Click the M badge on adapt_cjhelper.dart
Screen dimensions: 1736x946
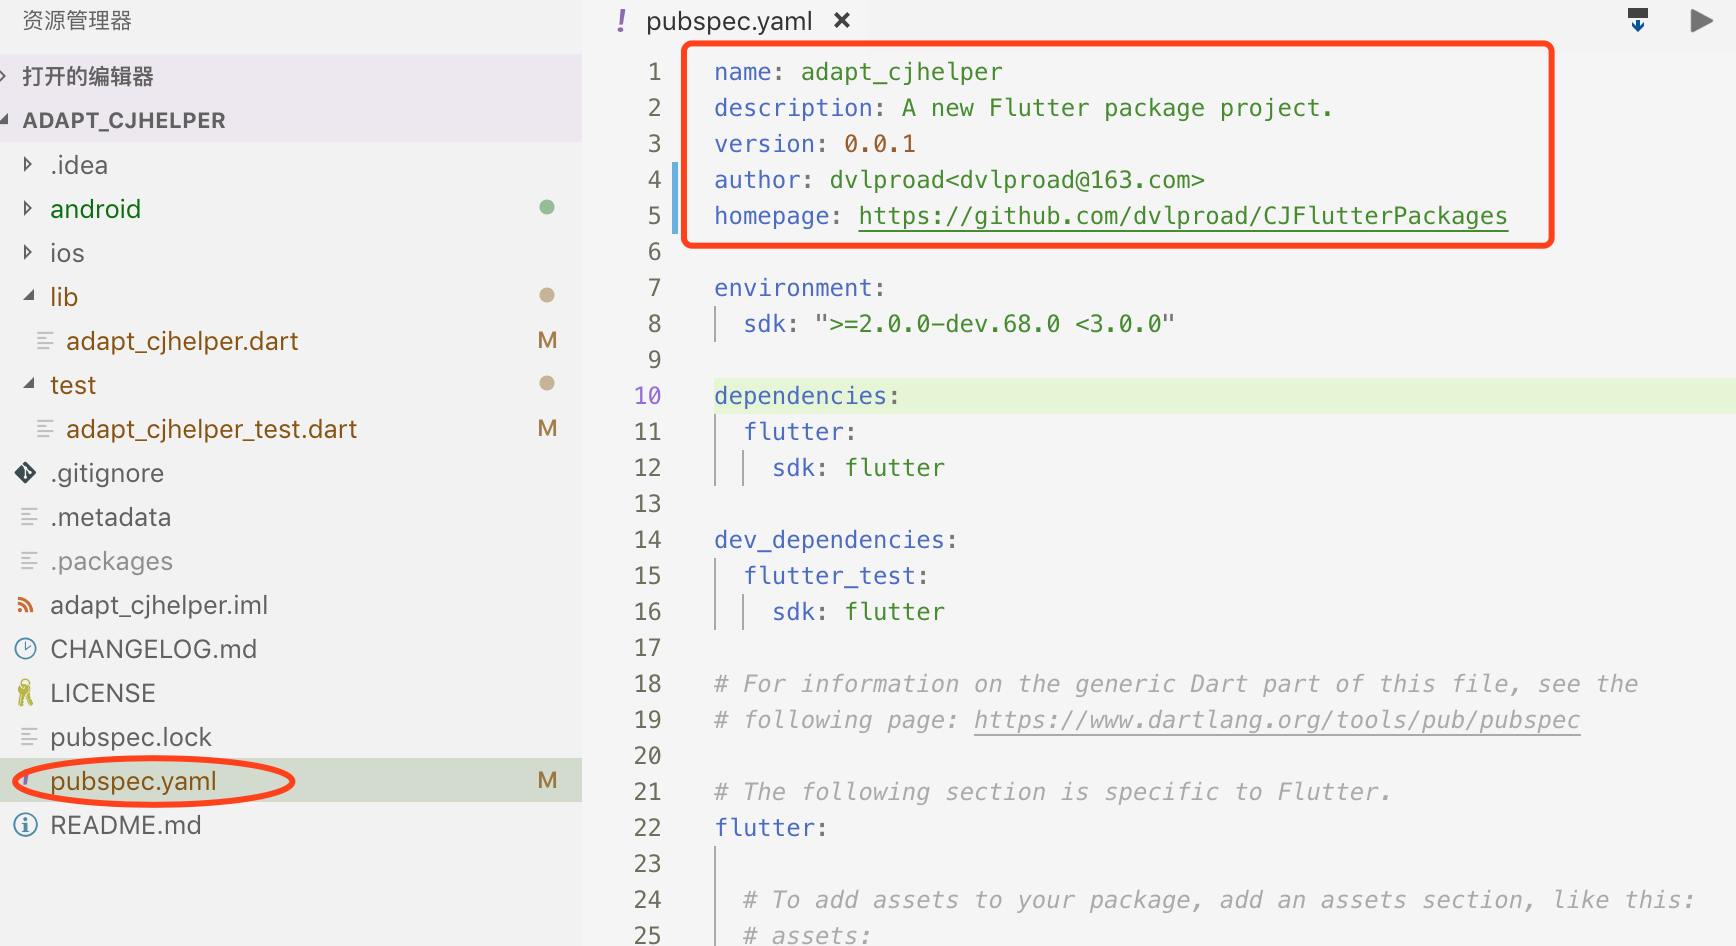coord(547,340)
